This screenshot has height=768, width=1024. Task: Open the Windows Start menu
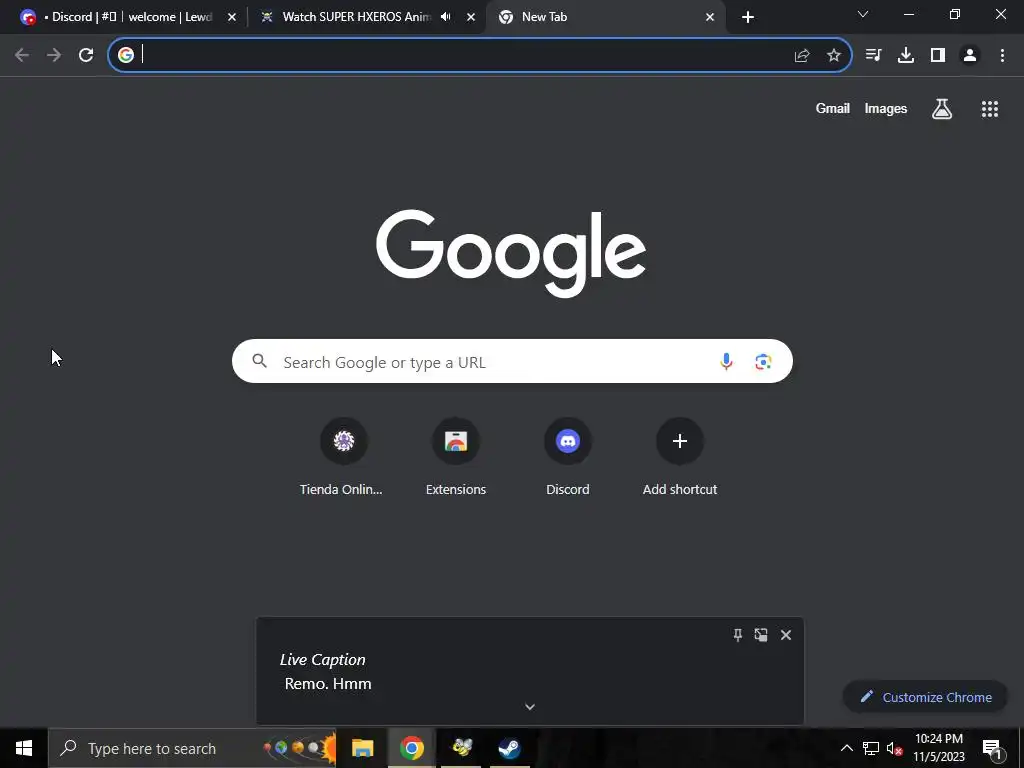[24, 748]
